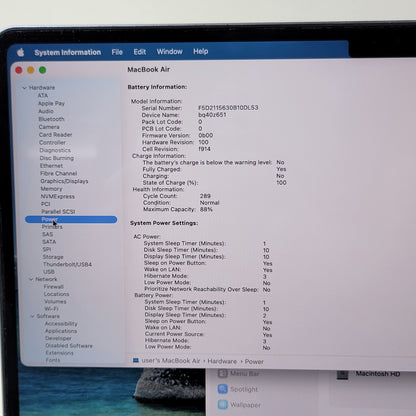Select Firewall under Network

click(54, 287)
